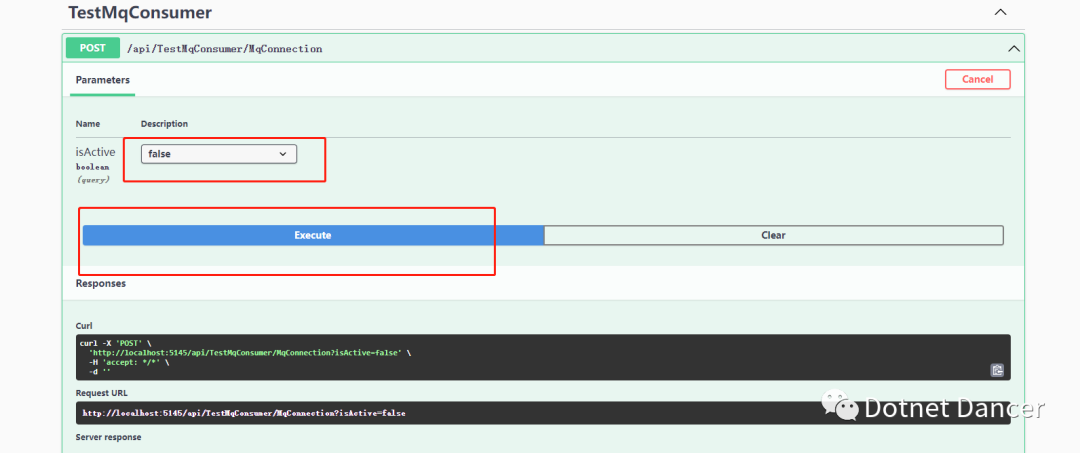Click the Request URL label
The height and width of the screenshot is (453, 1080).
click(102, 393)
